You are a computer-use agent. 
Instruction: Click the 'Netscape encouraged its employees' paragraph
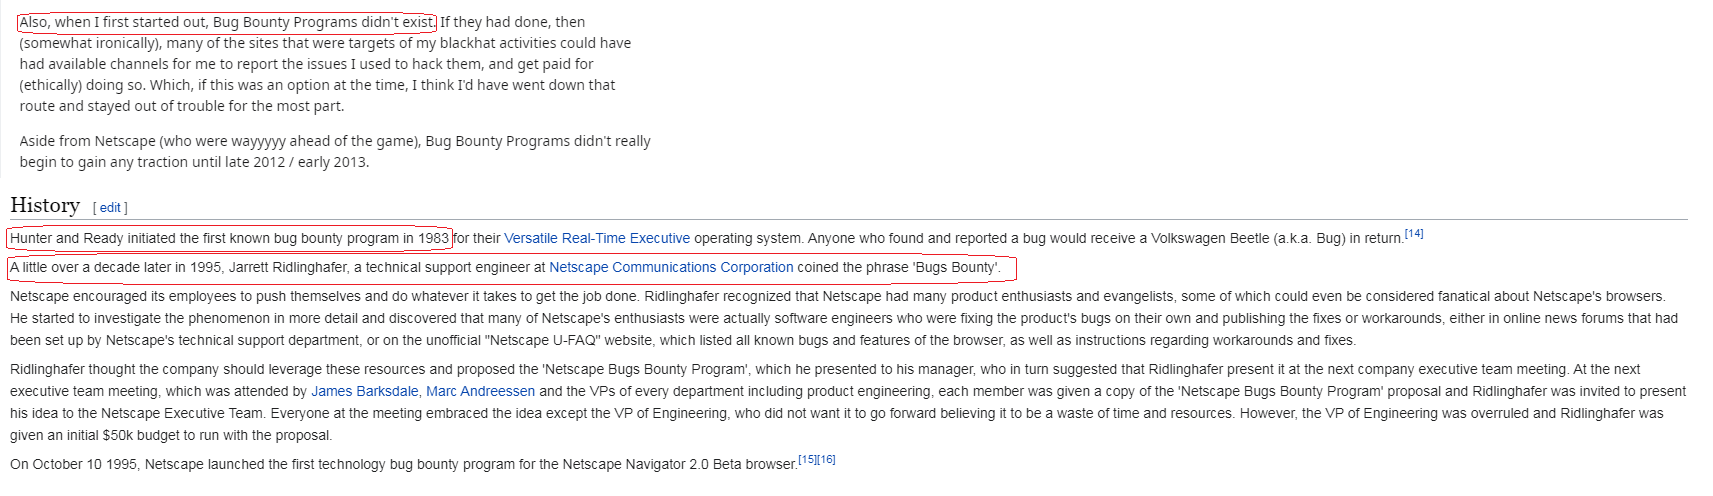[x=840, y=318]
